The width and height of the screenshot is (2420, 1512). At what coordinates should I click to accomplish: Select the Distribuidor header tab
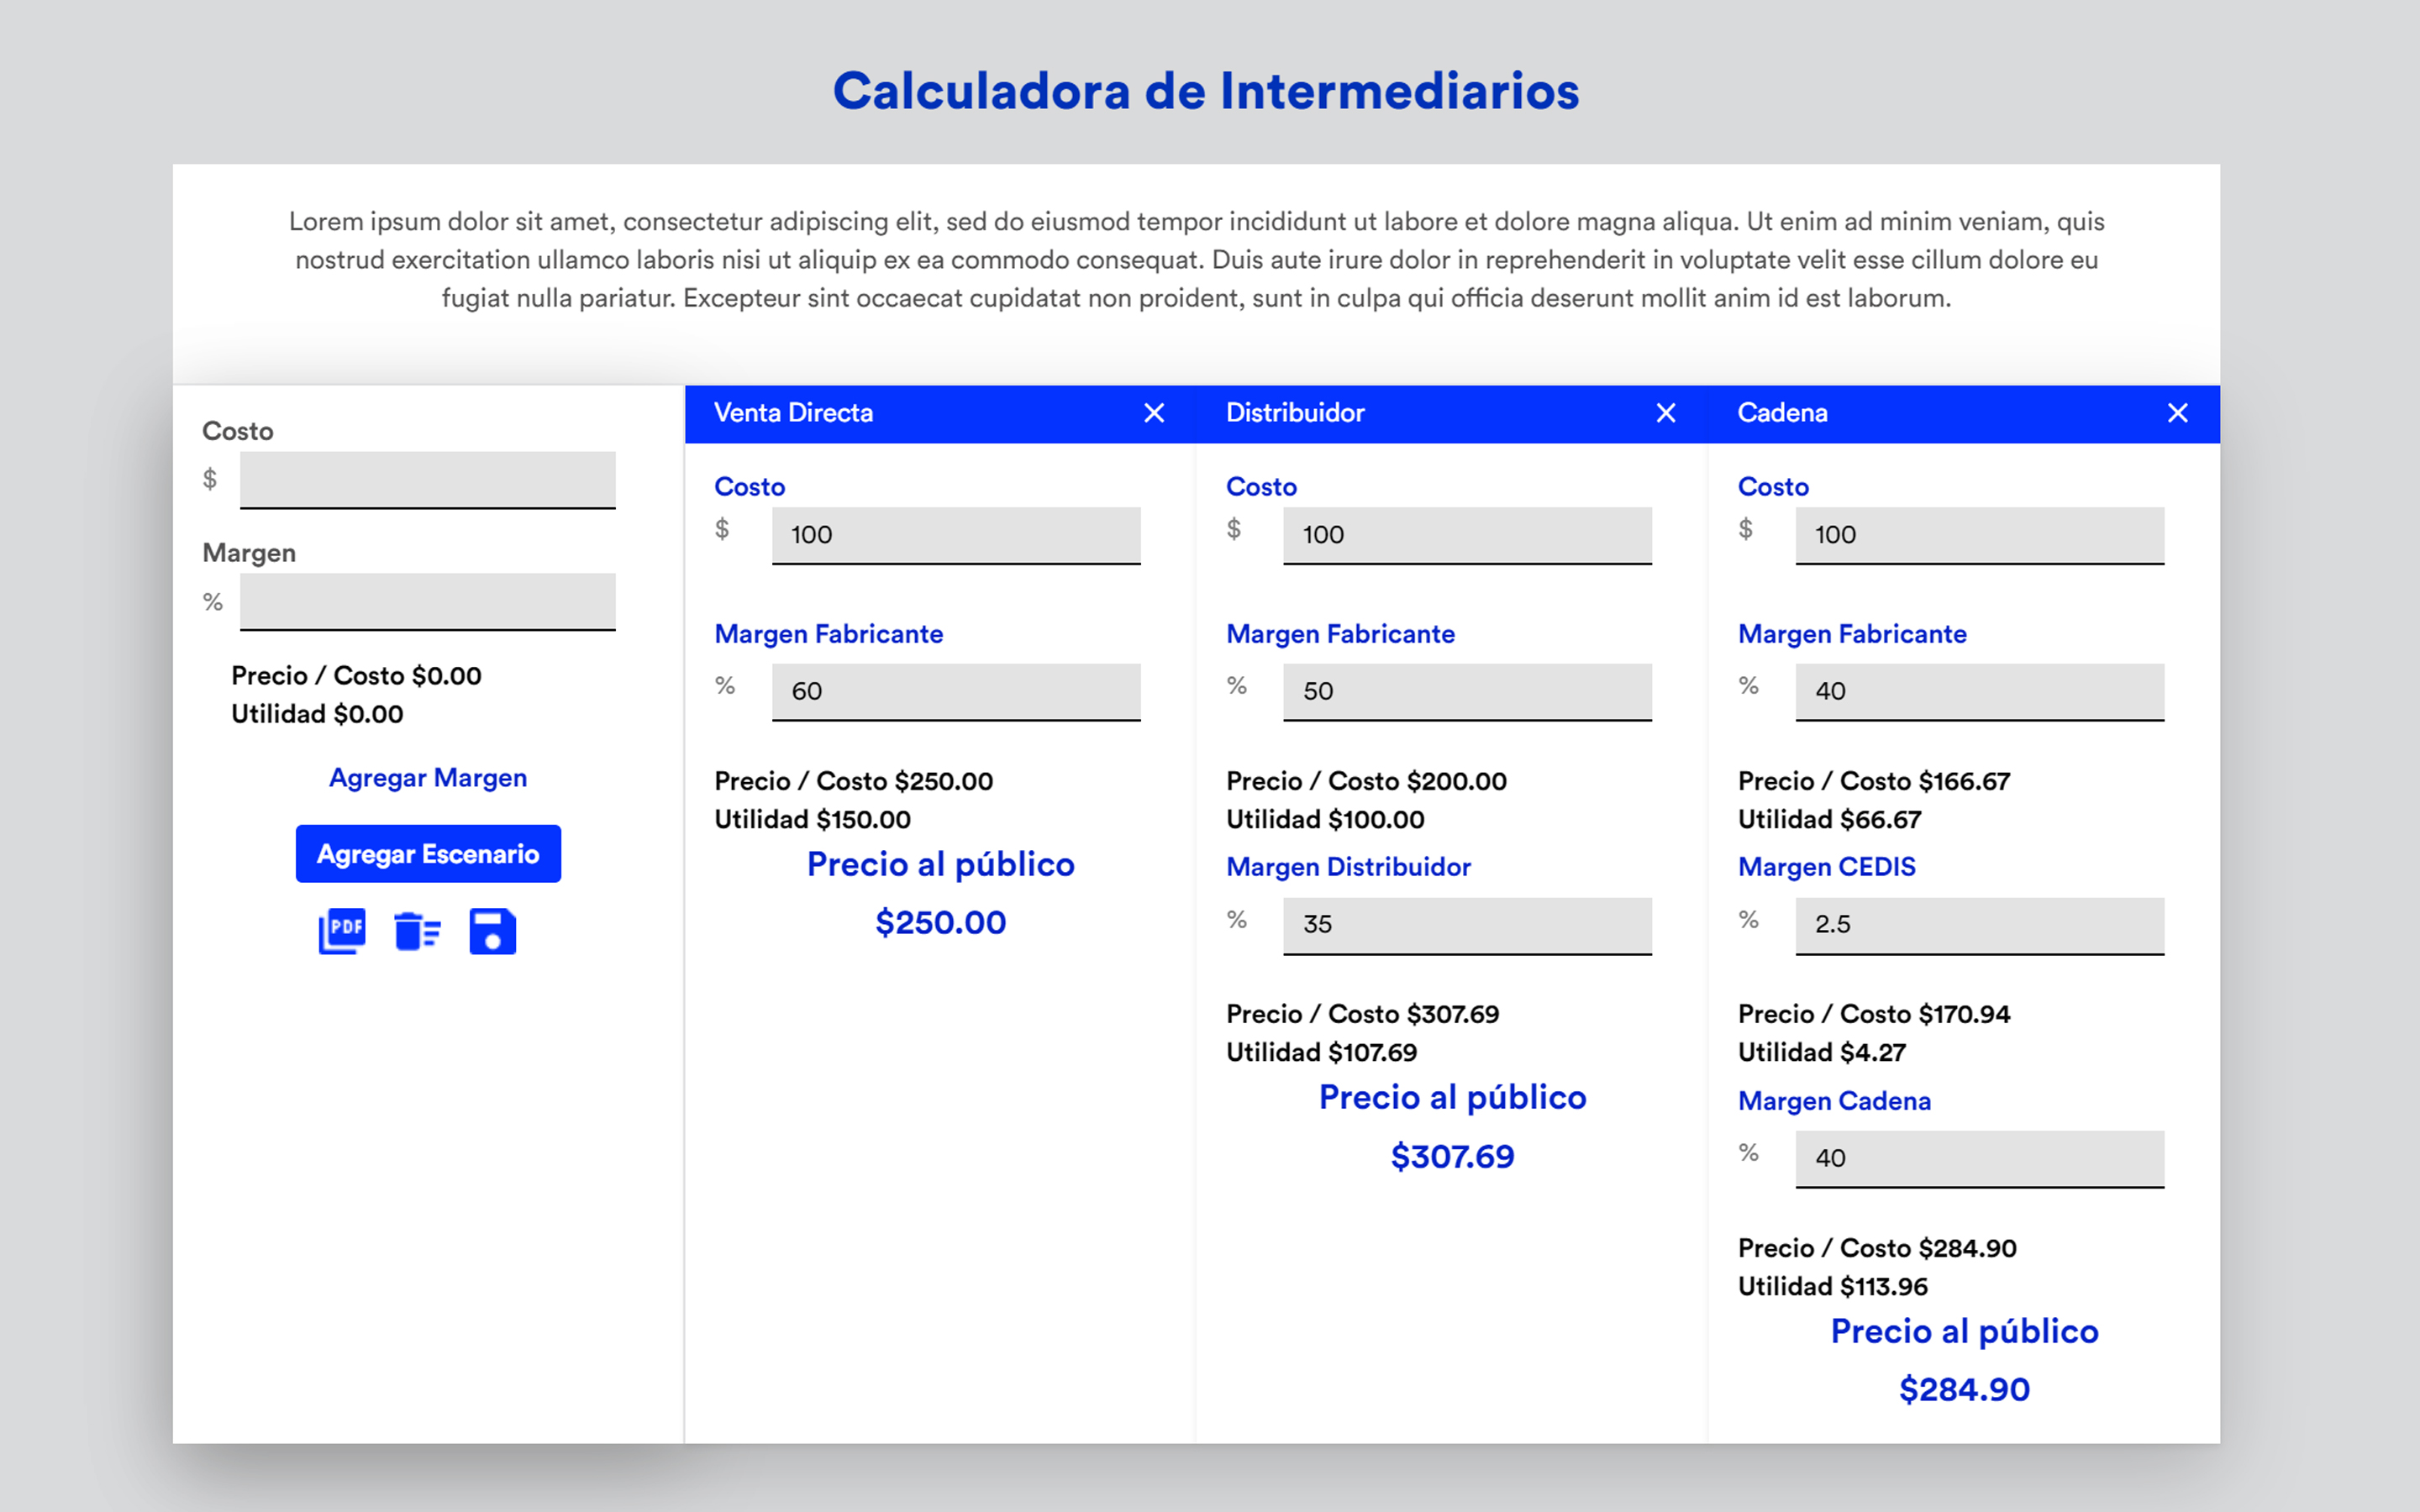pyautogui.click(x=1452, y=414)
